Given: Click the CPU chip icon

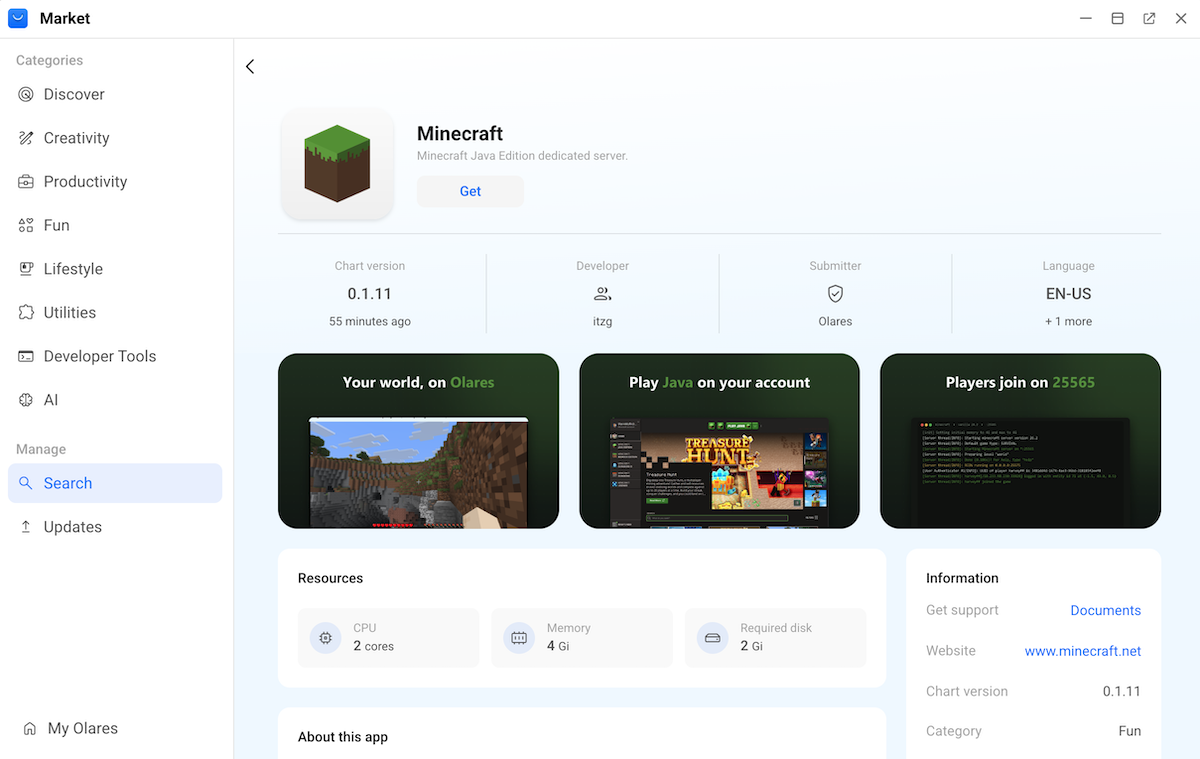Looking at the screenshot, I should tap(326, 637).
